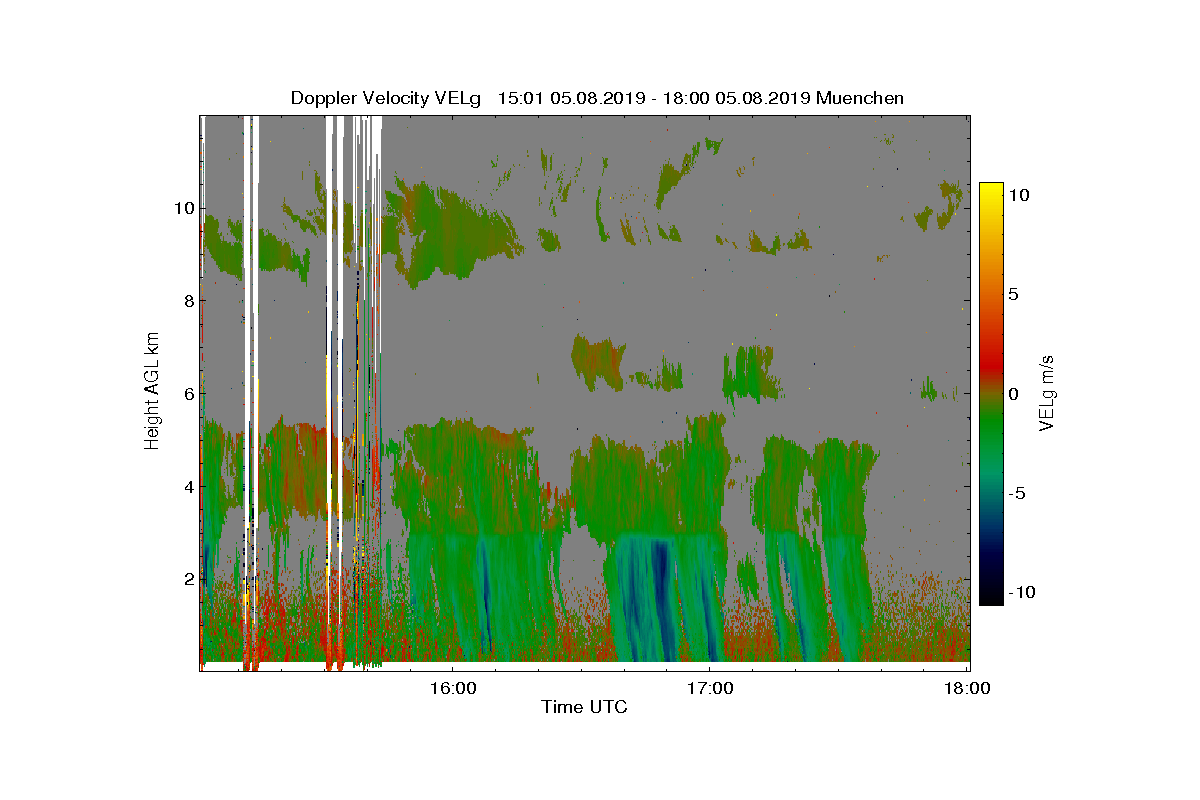Viewport: 1200px width, 800px height.
Task: Click the colorbar tick label 10 at top
Action: coord(1019,195)
